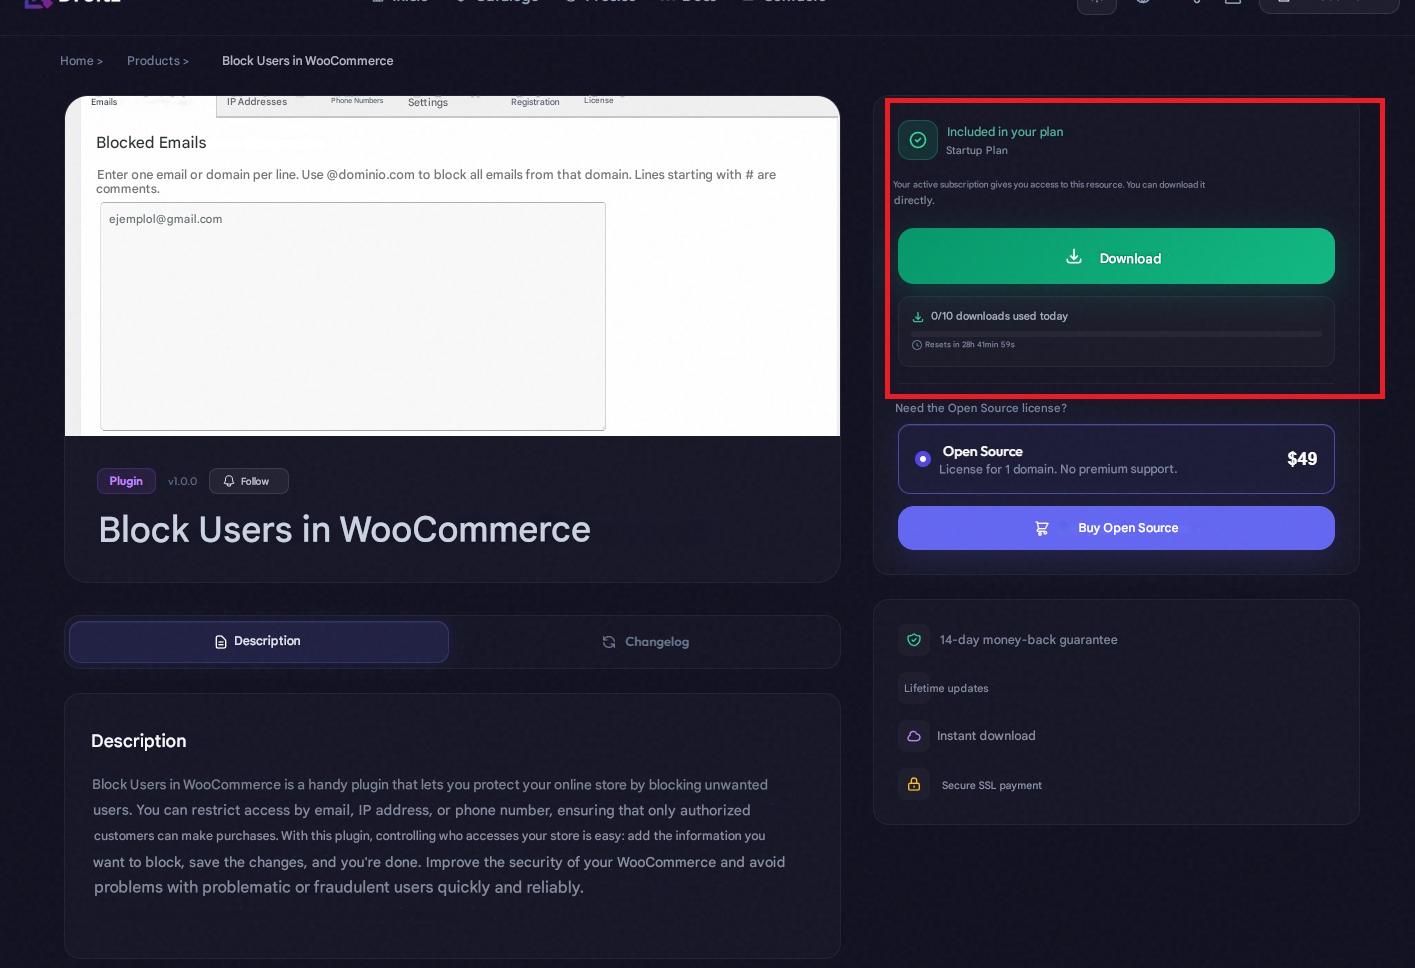Click the purple Plugin badge
1415x968 pixels.
pyautogui.click(x=126, y=481)
